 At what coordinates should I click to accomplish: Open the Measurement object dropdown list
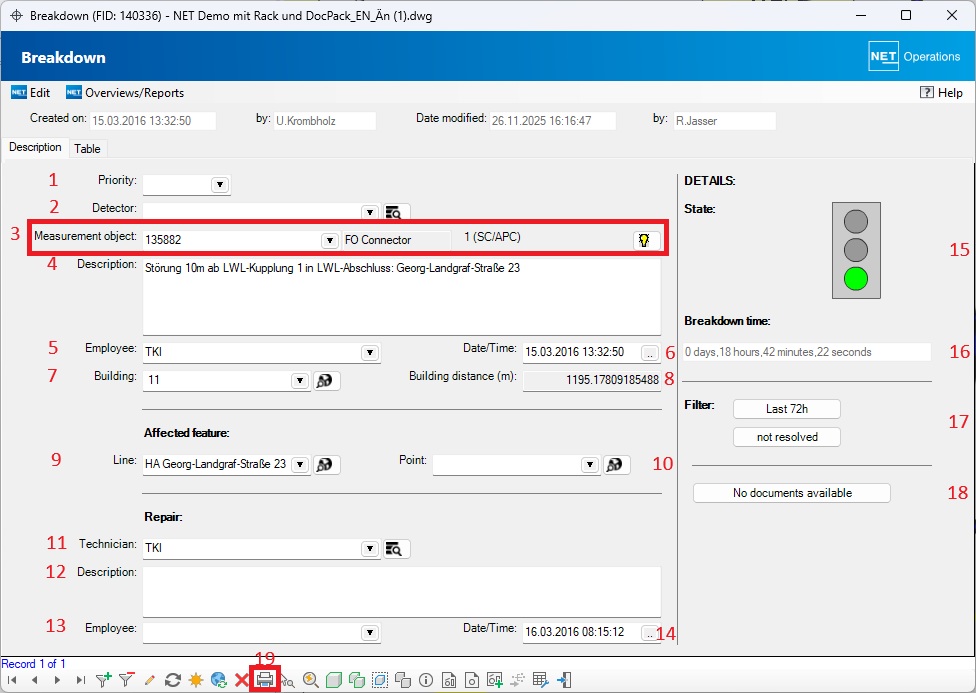(329, 241)
